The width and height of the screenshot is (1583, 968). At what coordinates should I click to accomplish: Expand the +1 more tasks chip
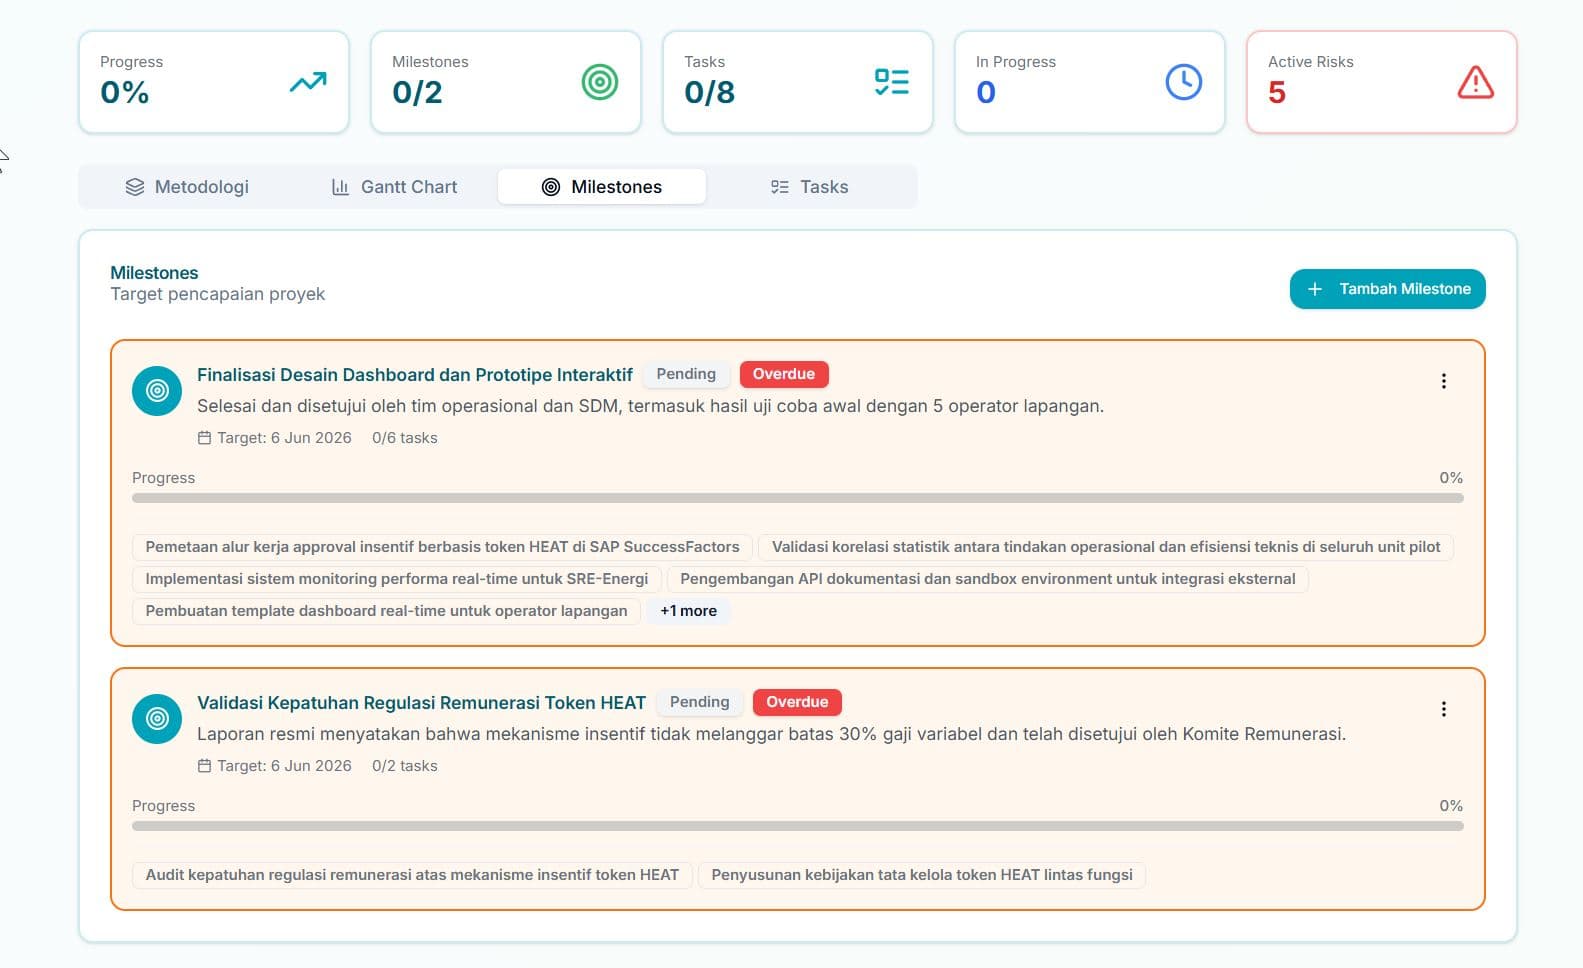(x=688, y=611)
